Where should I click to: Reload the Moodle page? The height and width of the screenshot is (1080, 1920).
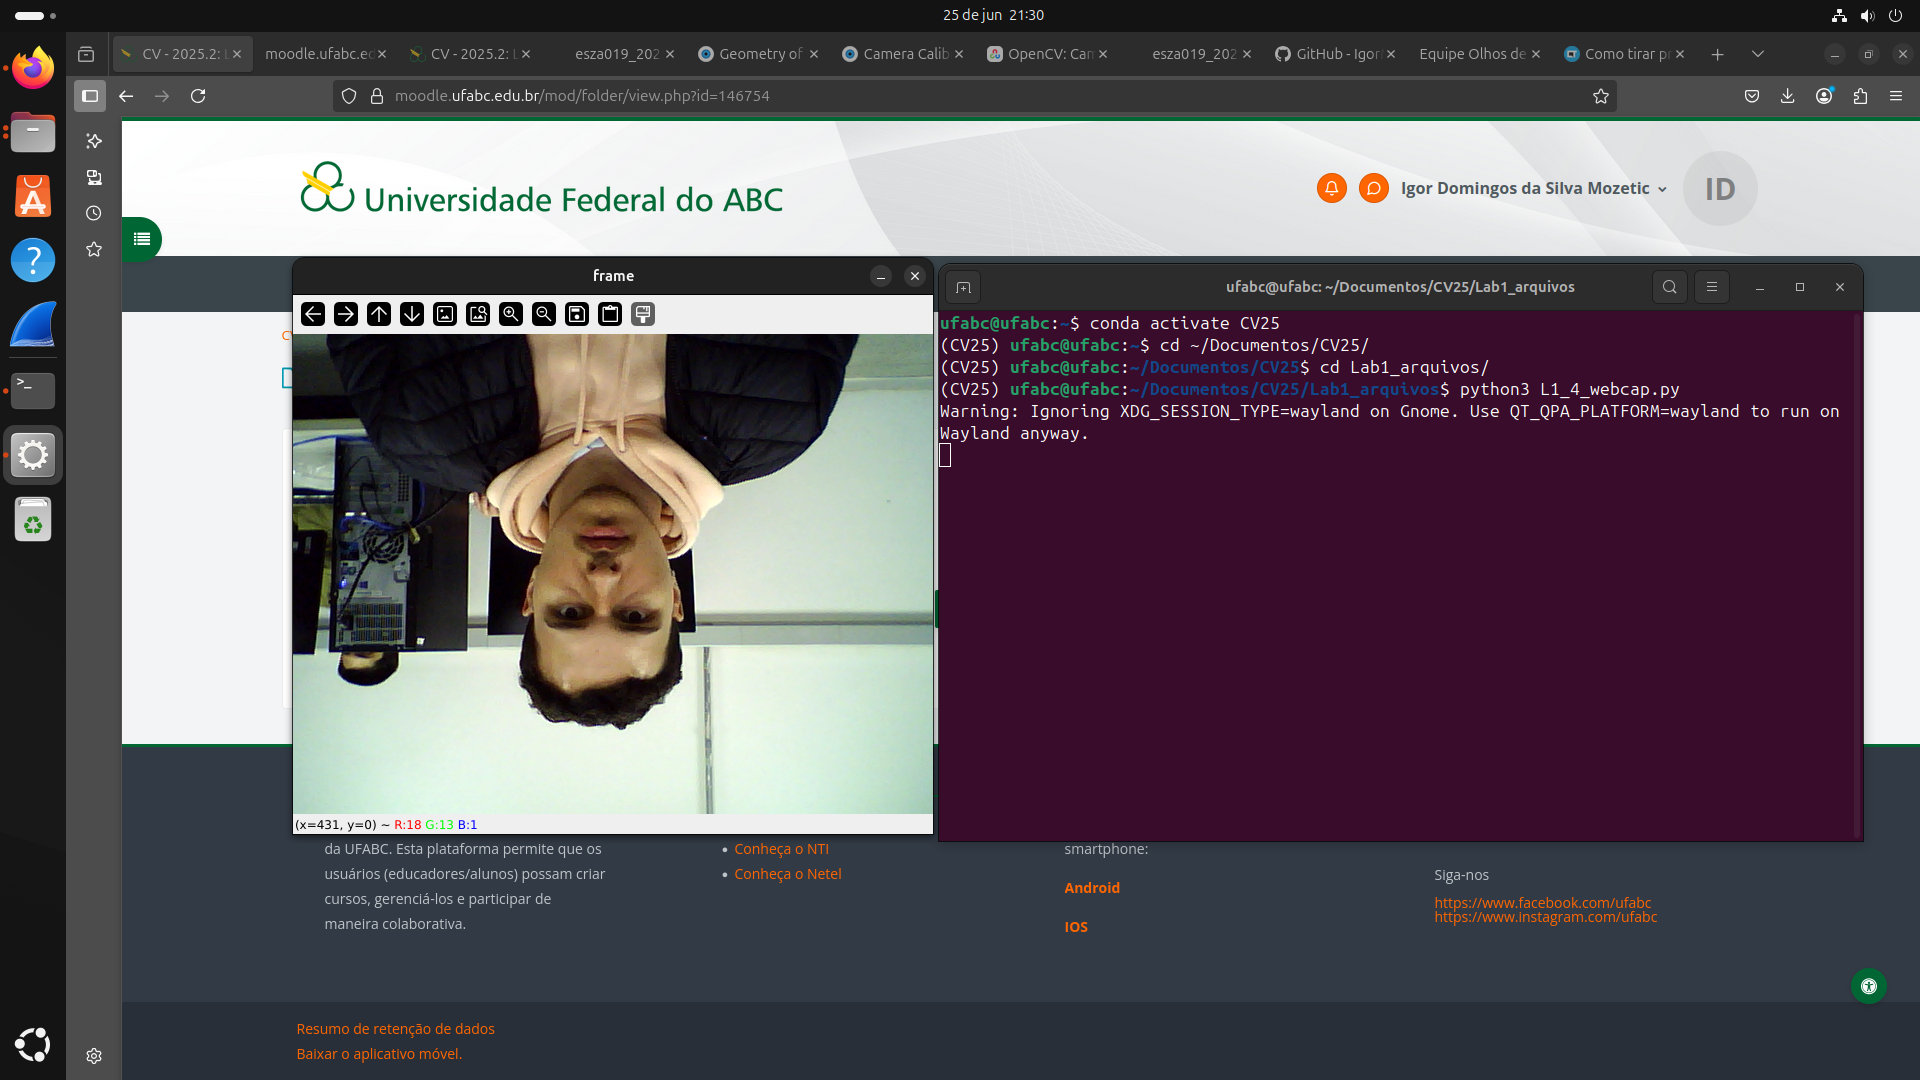point(198,96)
